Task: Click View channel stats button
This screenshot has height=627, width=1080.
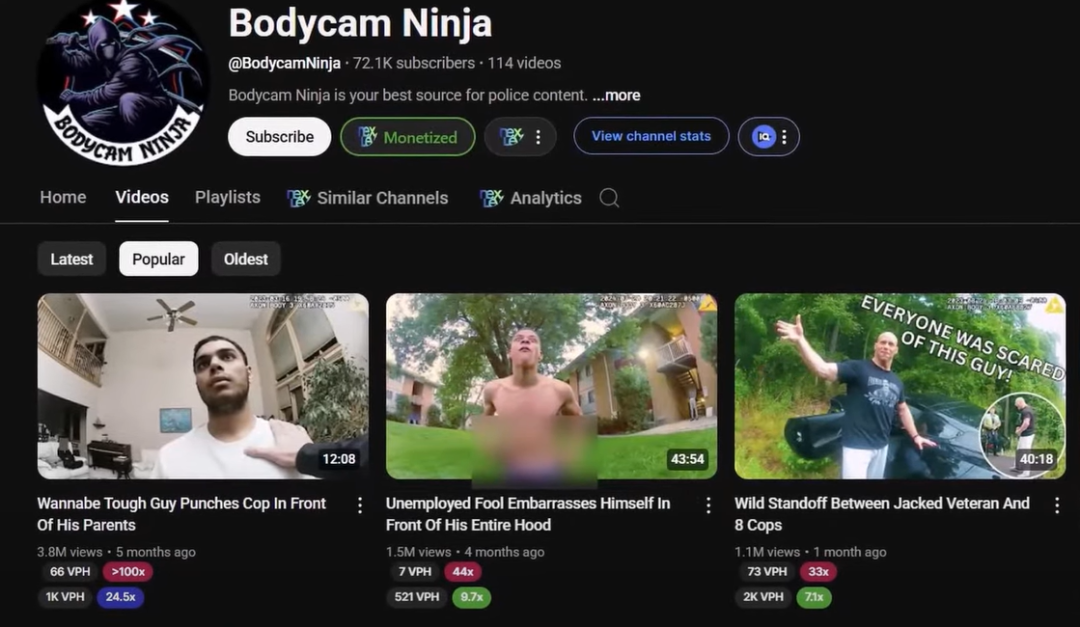Action: (651, 137)
